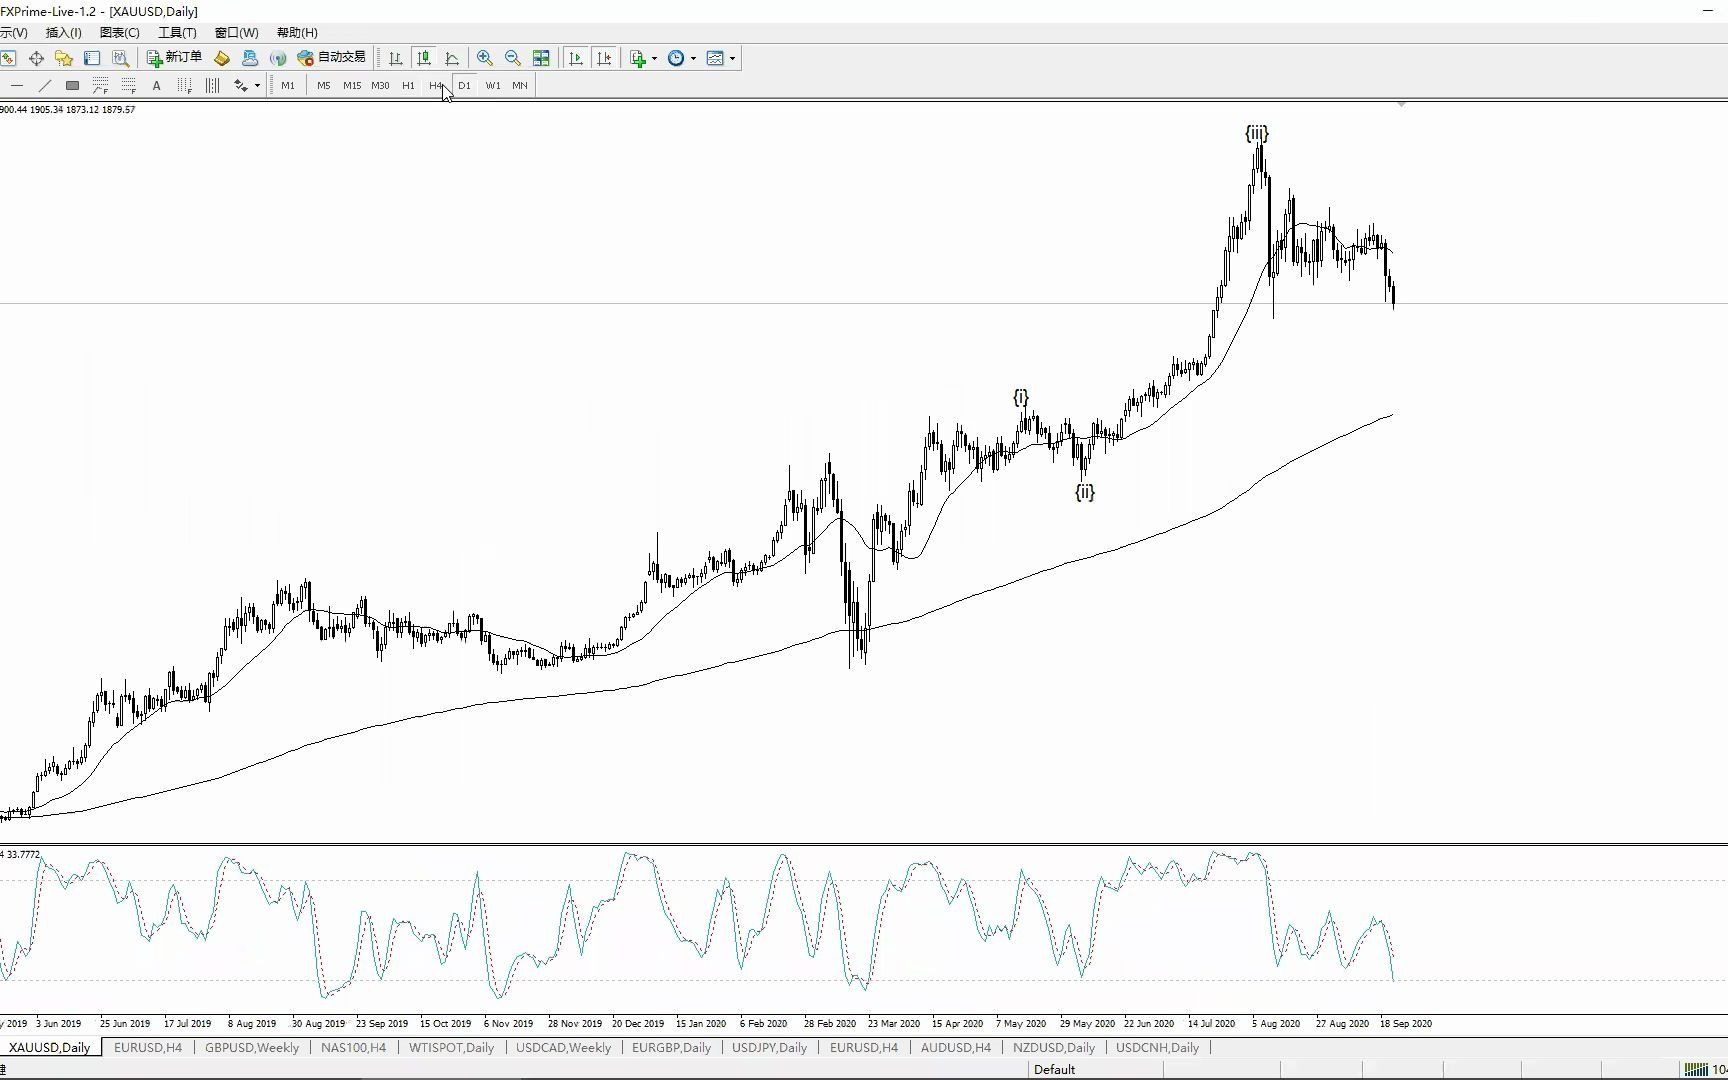Open the 帮助(H) help menu
Screen dimensions: 1728x1080
click(297, 33)
